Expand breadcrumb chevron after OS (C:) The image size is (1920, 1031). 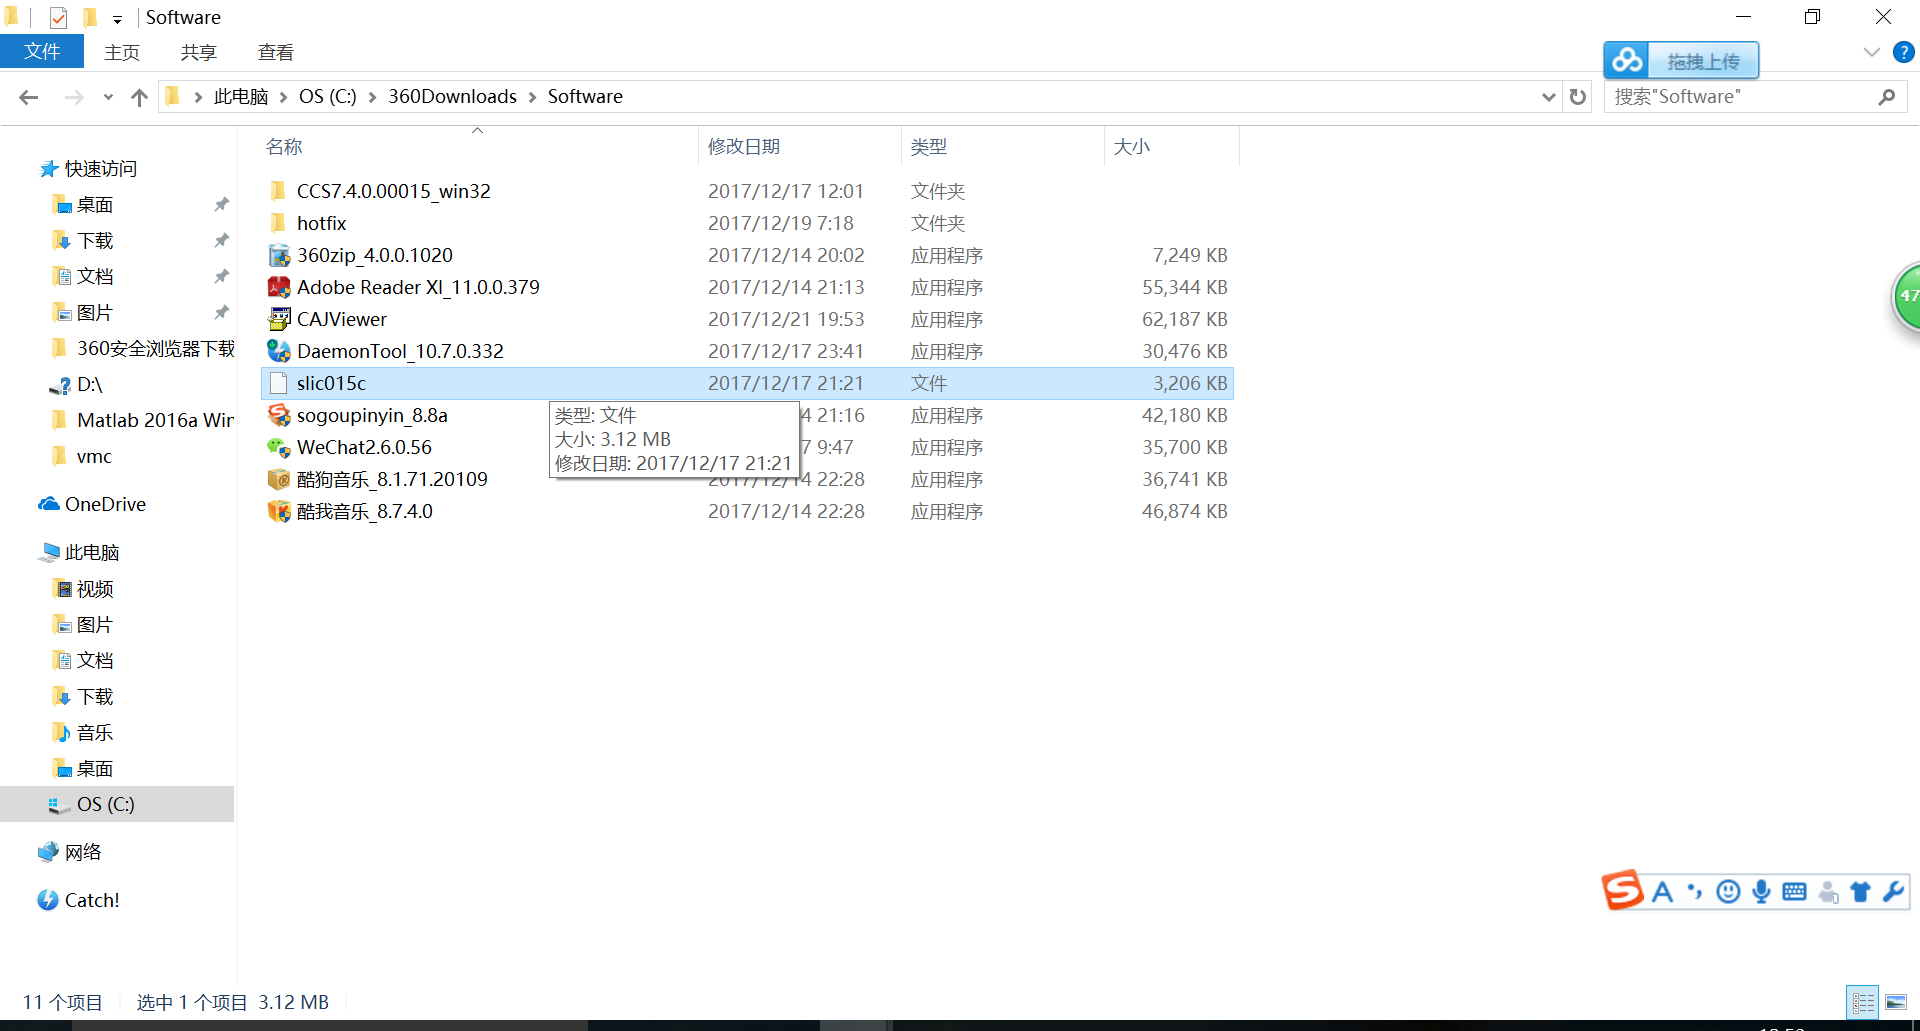pos(372,97)
